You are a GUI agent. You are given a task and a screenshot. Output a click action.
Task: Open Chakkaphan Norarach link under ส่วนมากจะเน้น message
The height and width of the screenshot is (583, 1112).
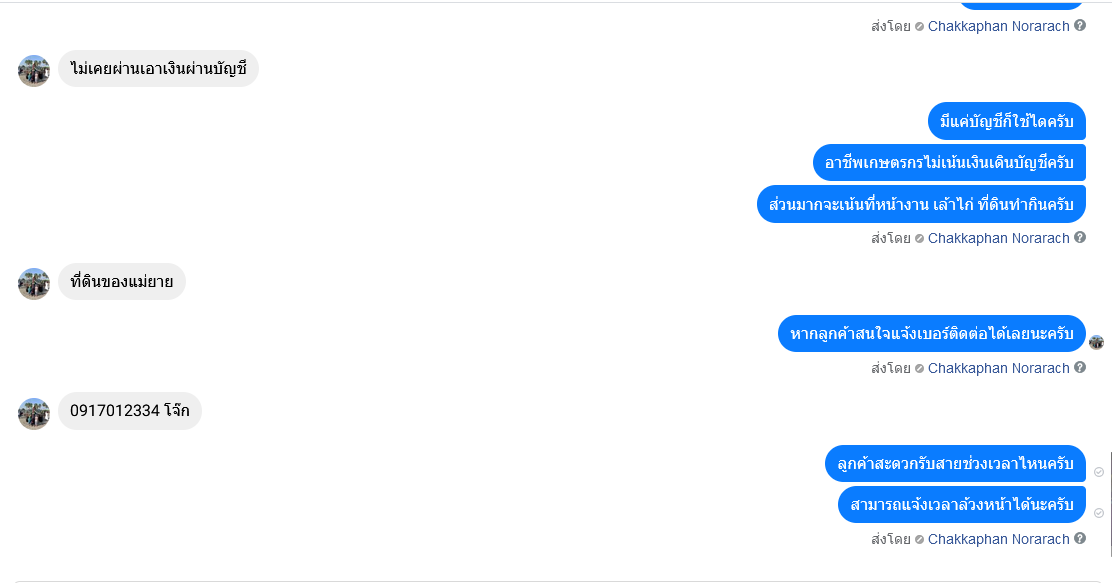[998, 238]
